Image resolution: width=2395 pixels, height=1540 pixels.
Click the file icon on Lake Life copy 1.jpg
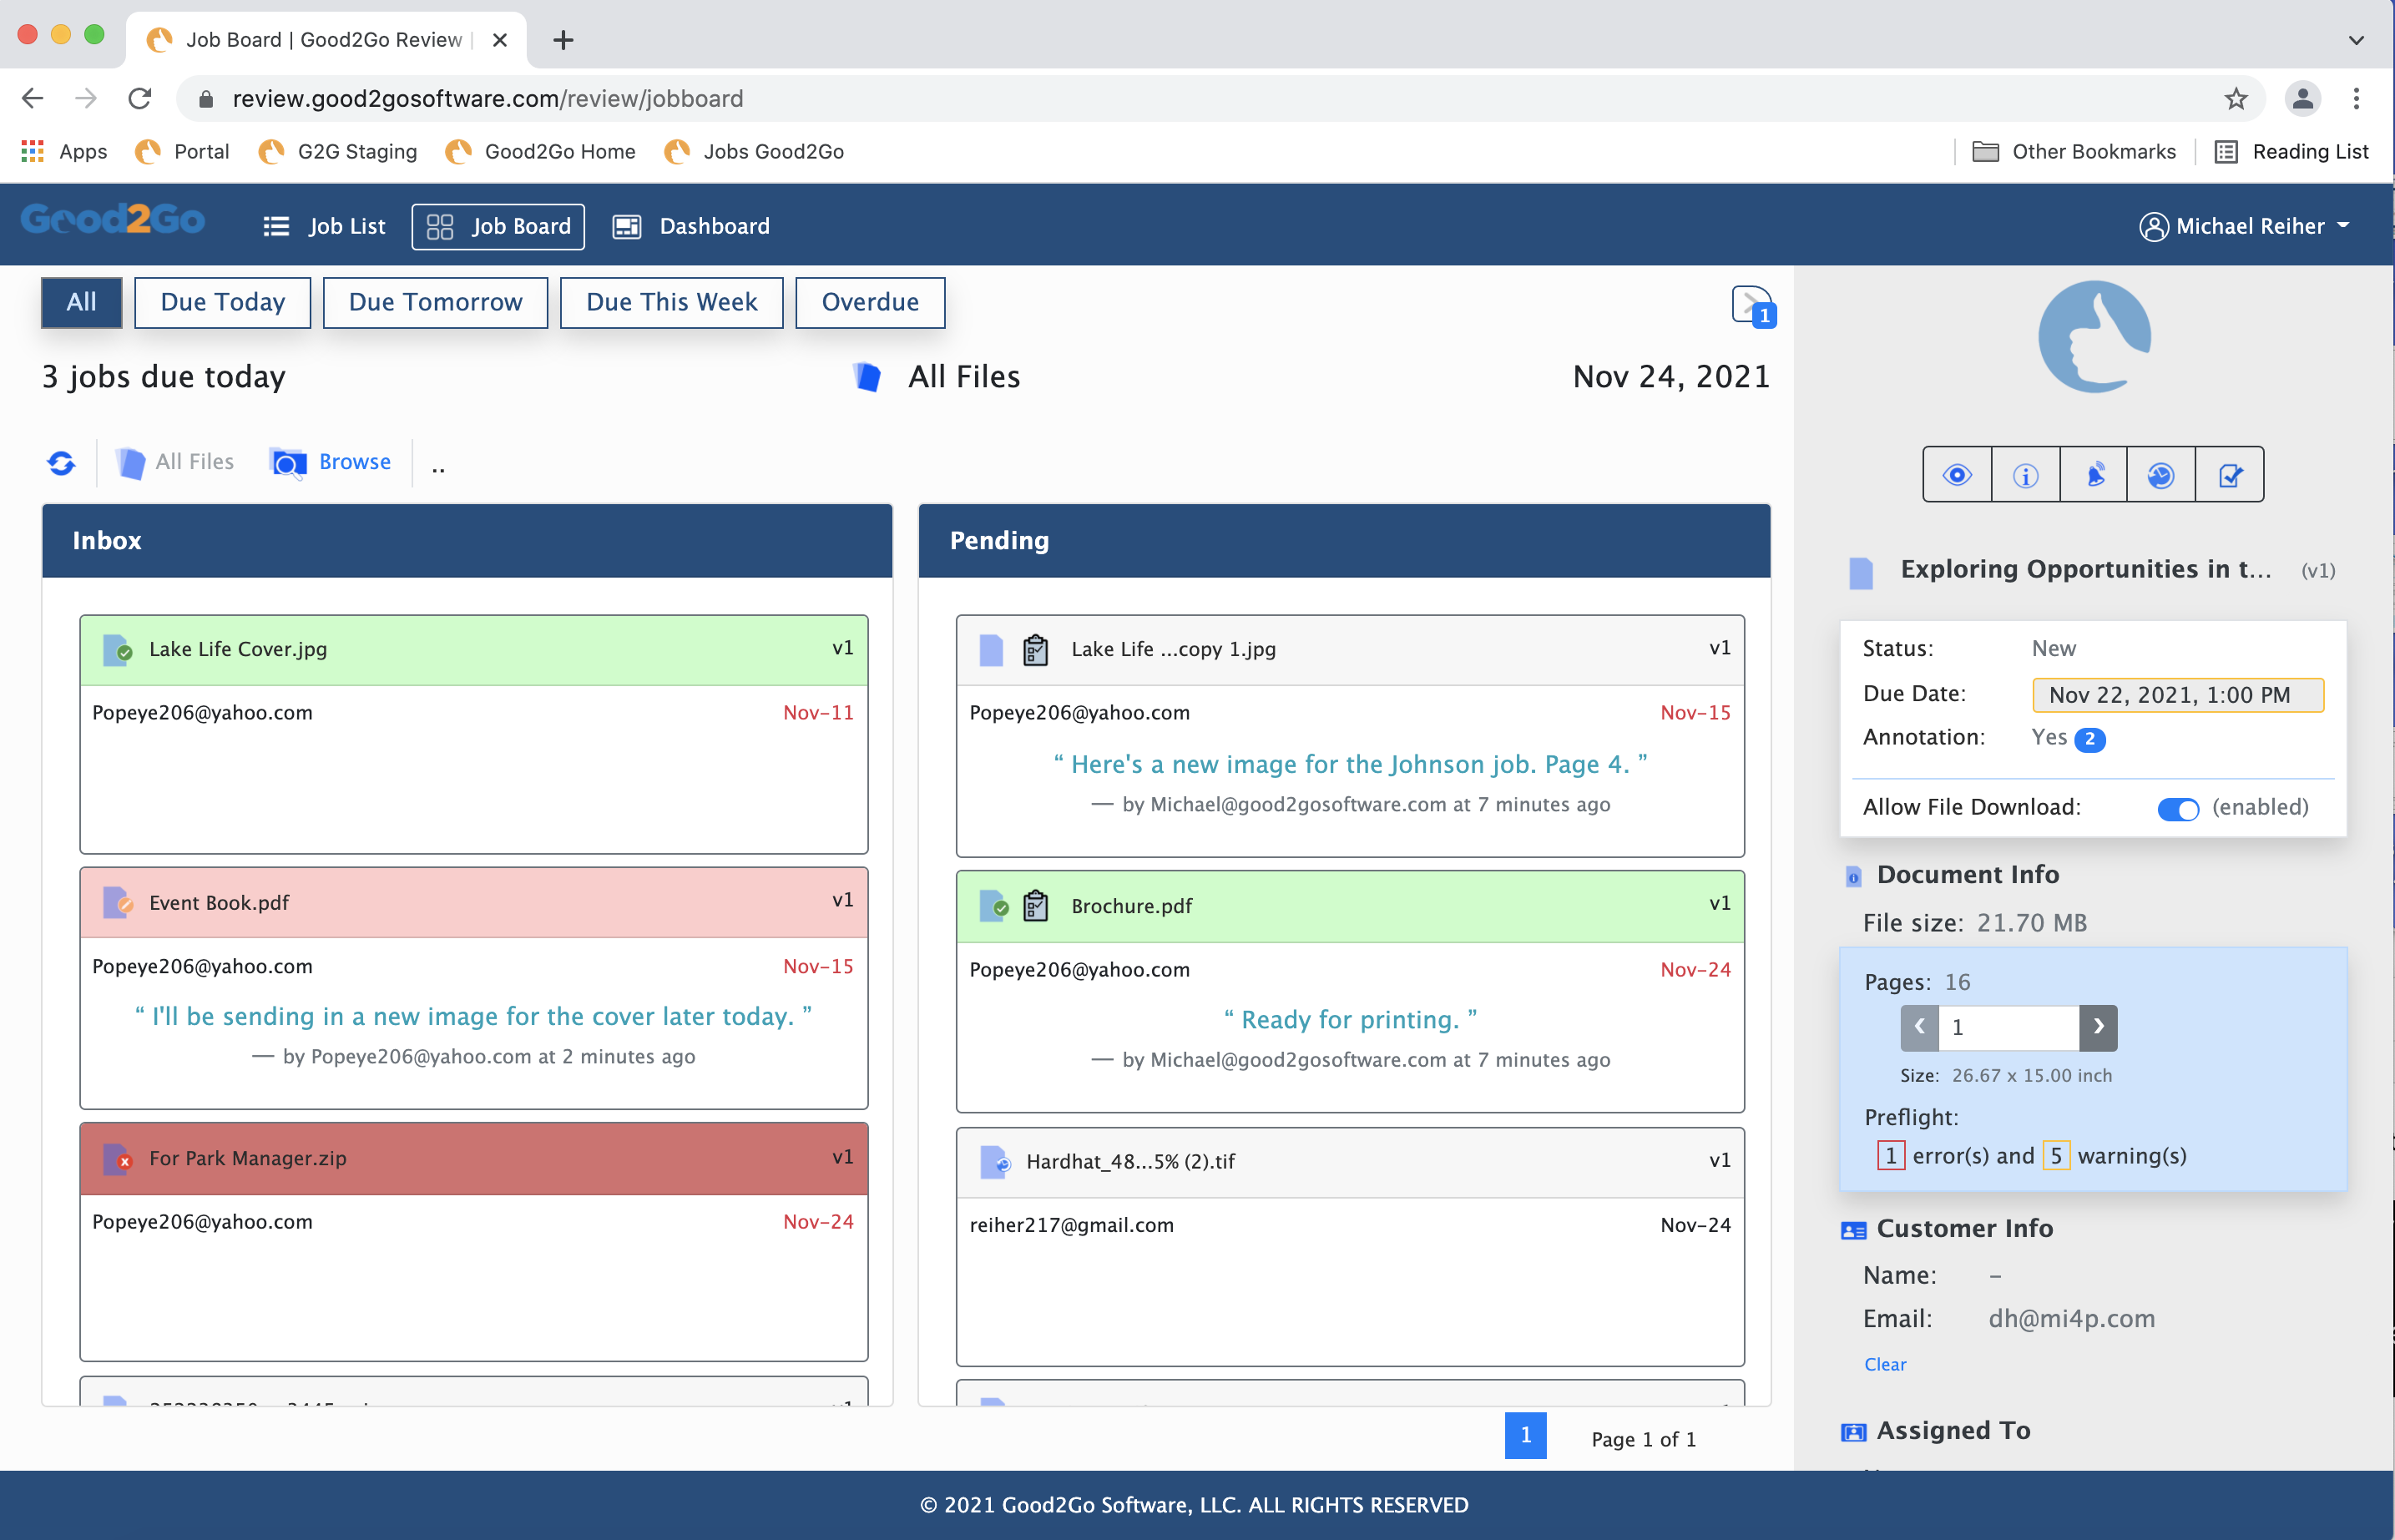[x=990, y=650]
